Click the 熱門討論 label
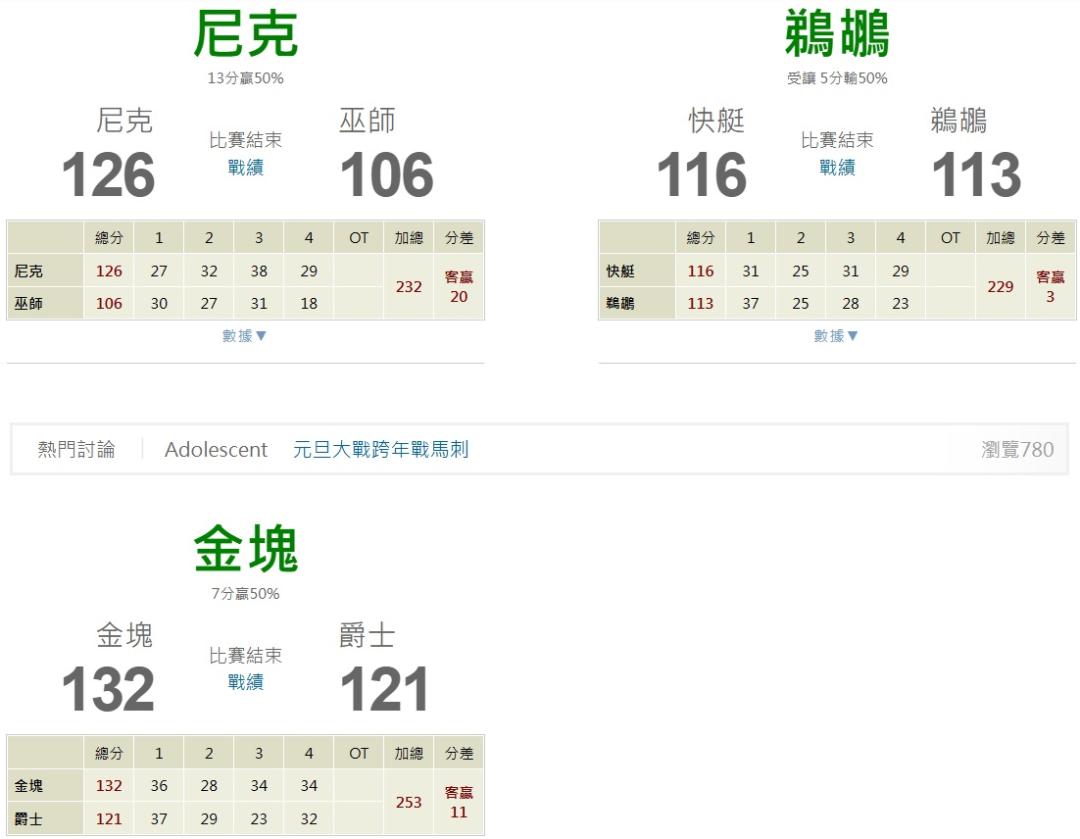1080x839 pixels. click(76, 449)
